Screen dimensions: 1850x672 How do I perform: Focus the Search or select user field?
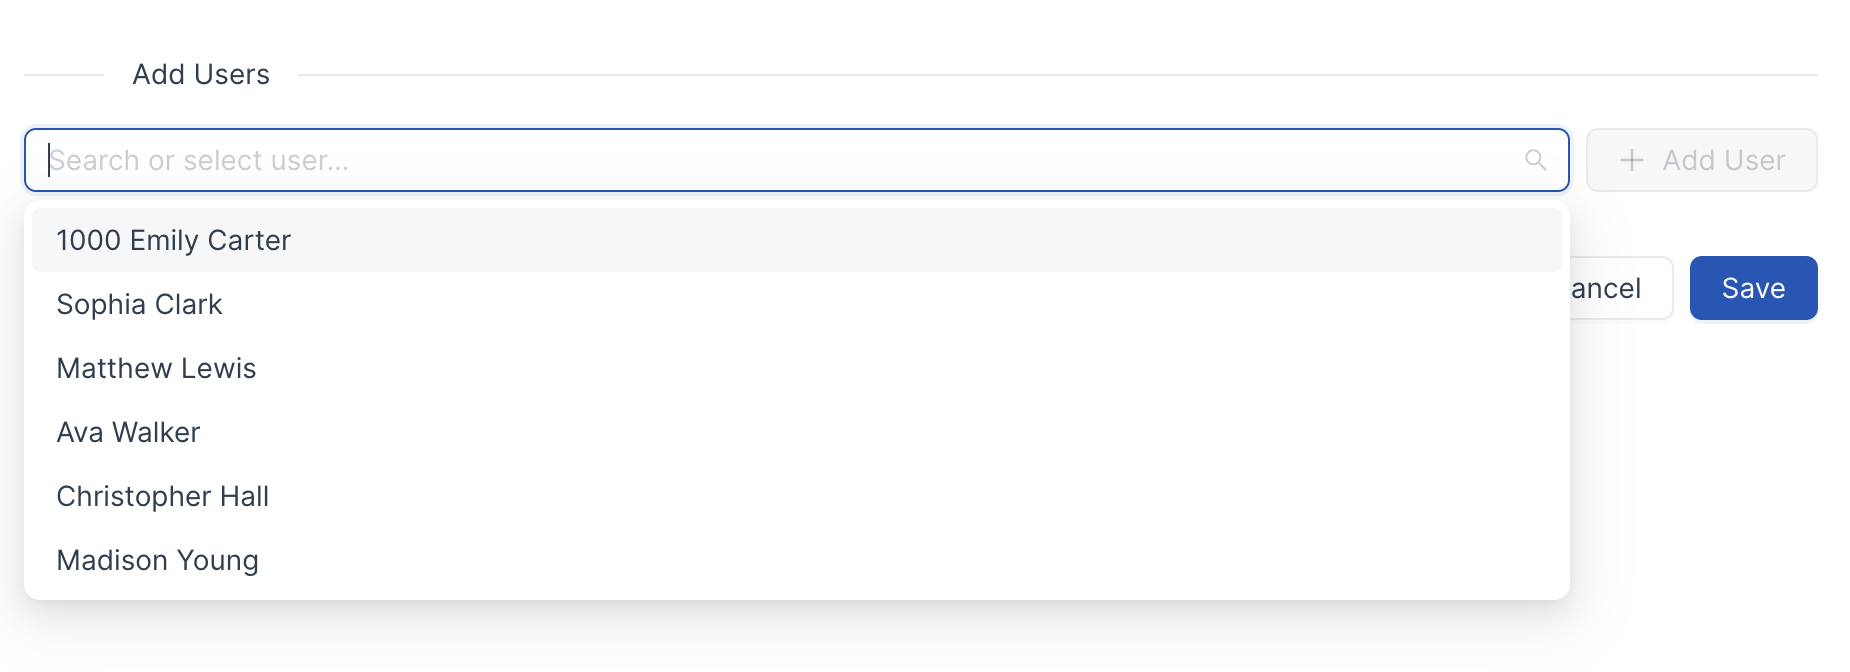tap(797, 160)
